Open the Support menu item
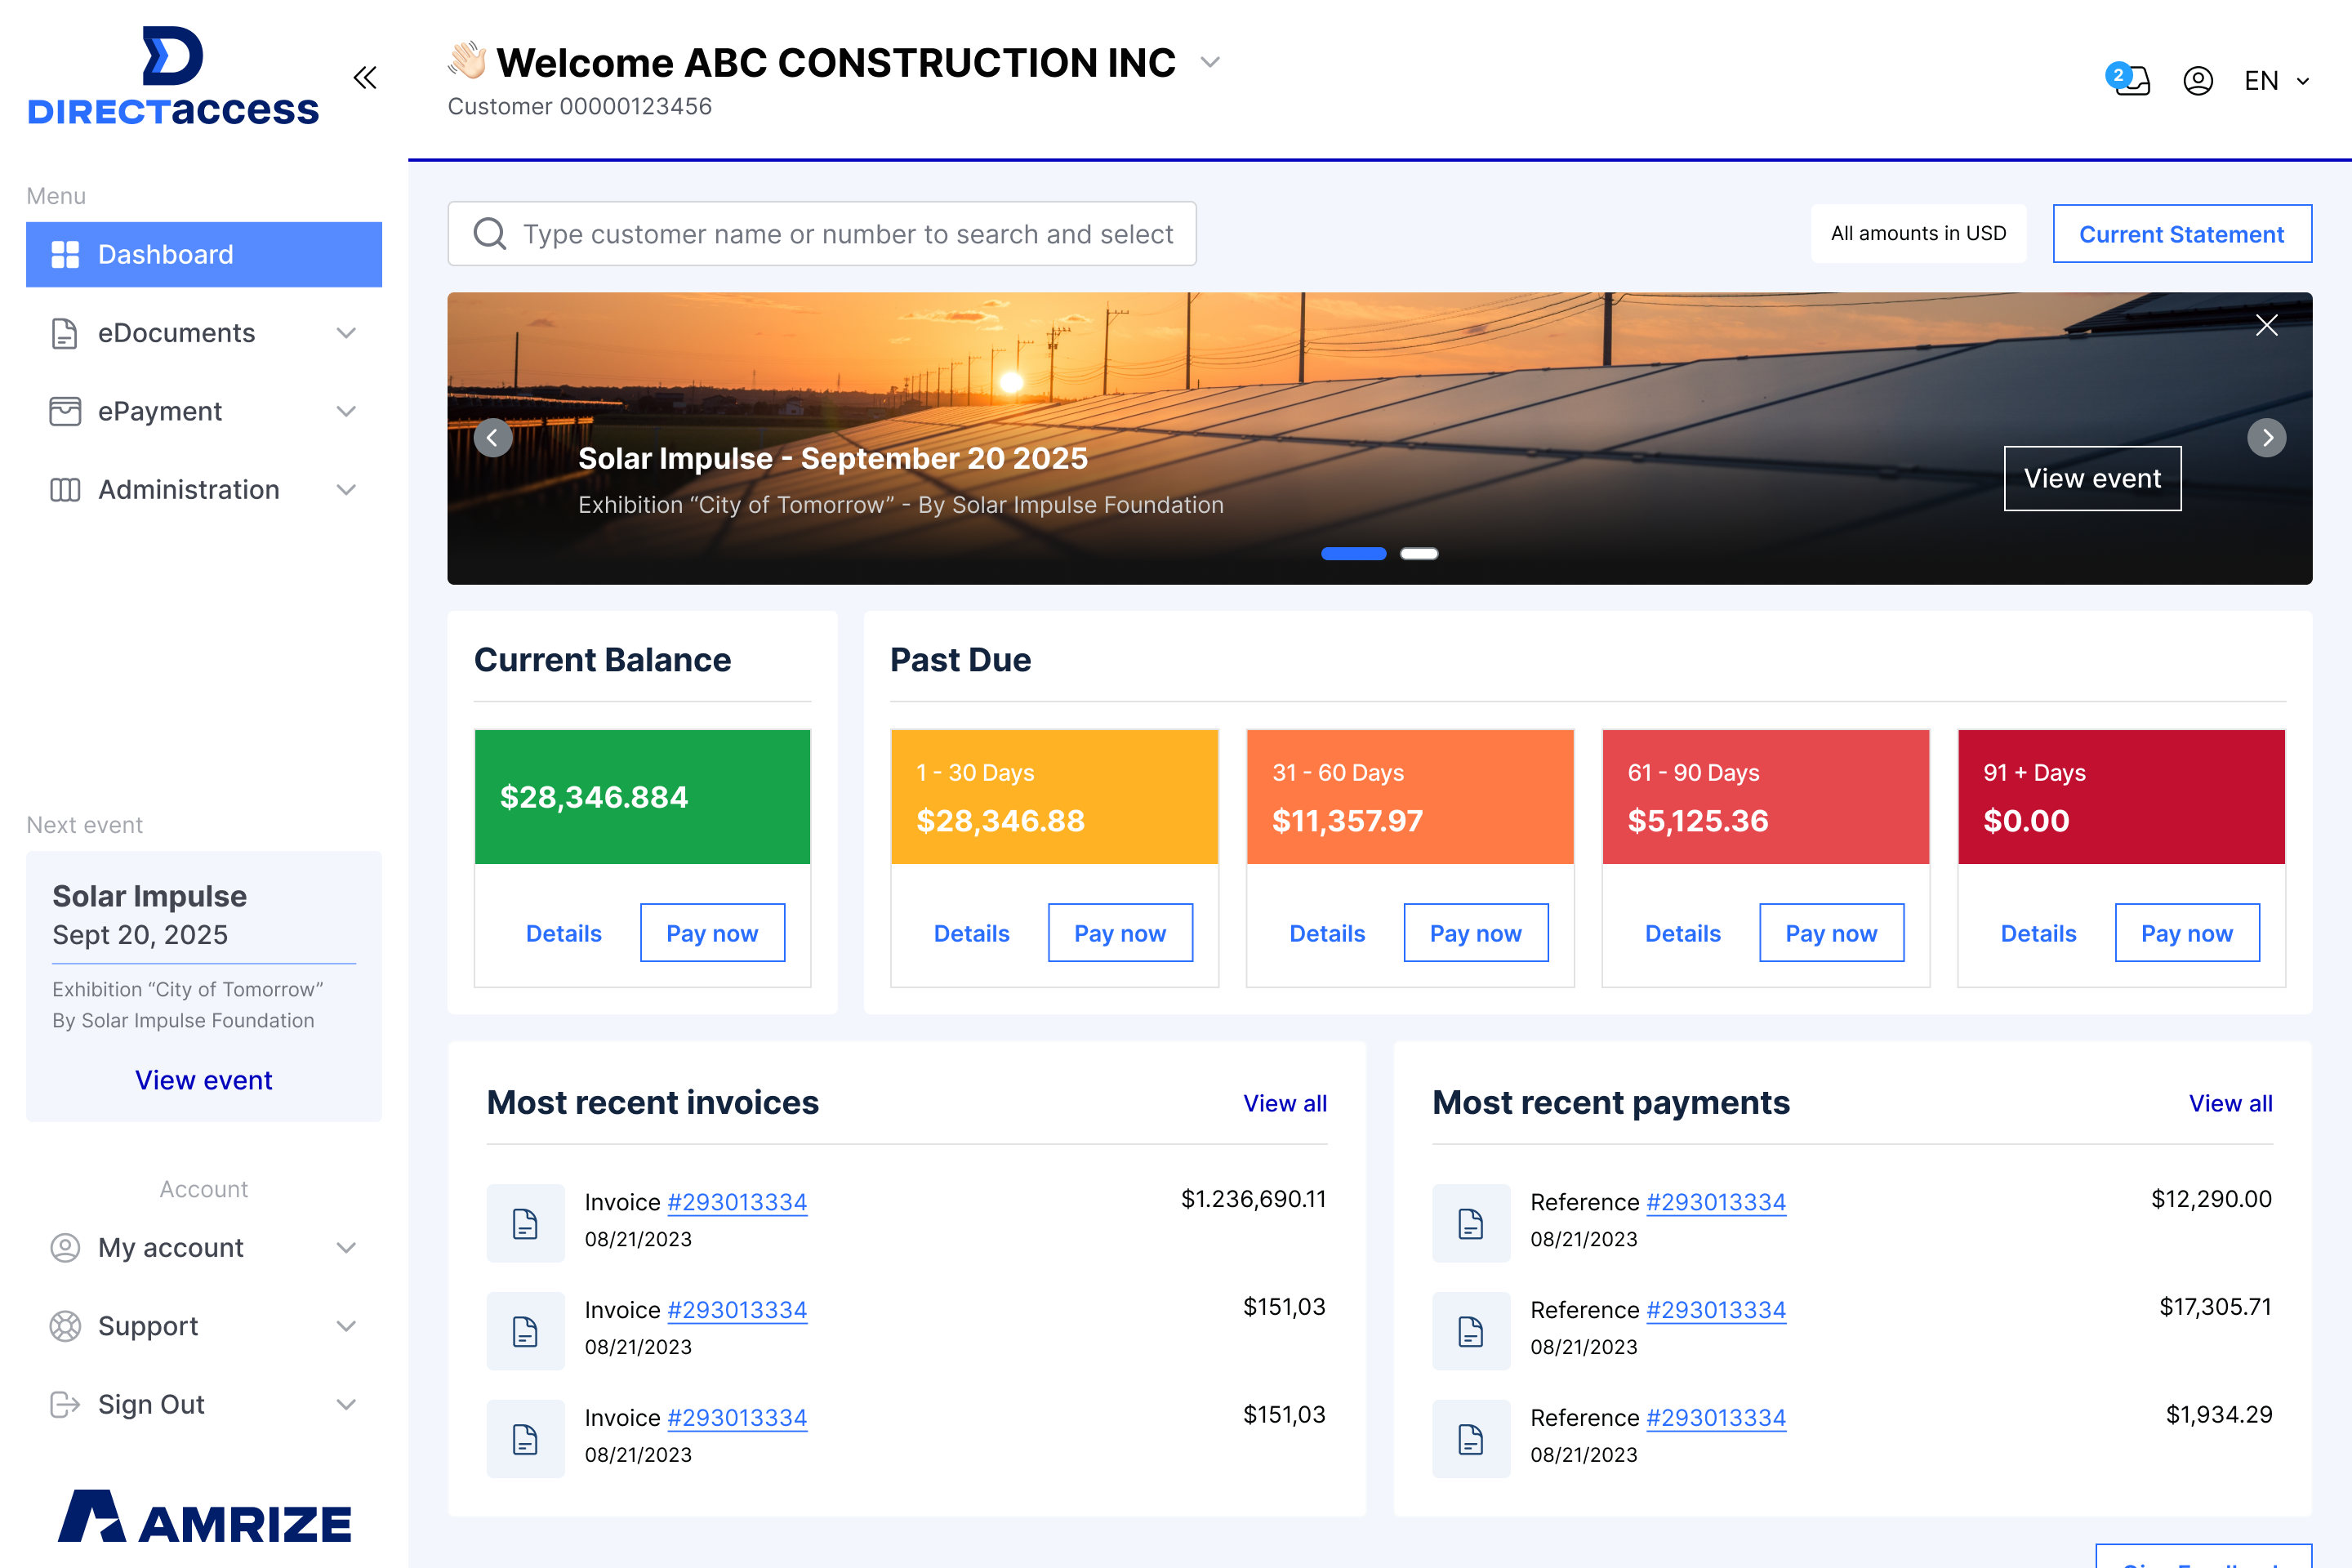 204,1326
